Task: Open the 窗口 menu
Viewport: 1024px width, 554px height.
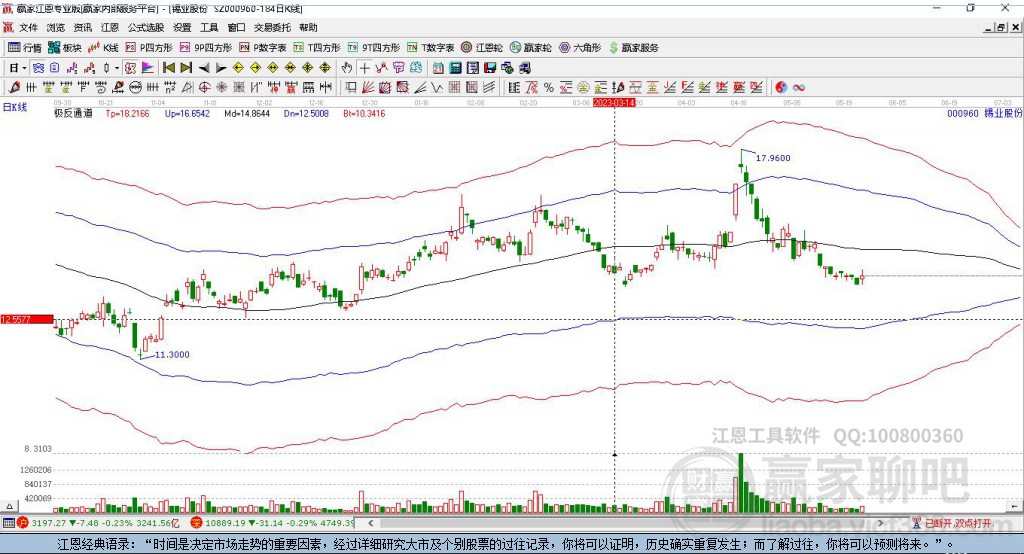Action: coord(236,27)
